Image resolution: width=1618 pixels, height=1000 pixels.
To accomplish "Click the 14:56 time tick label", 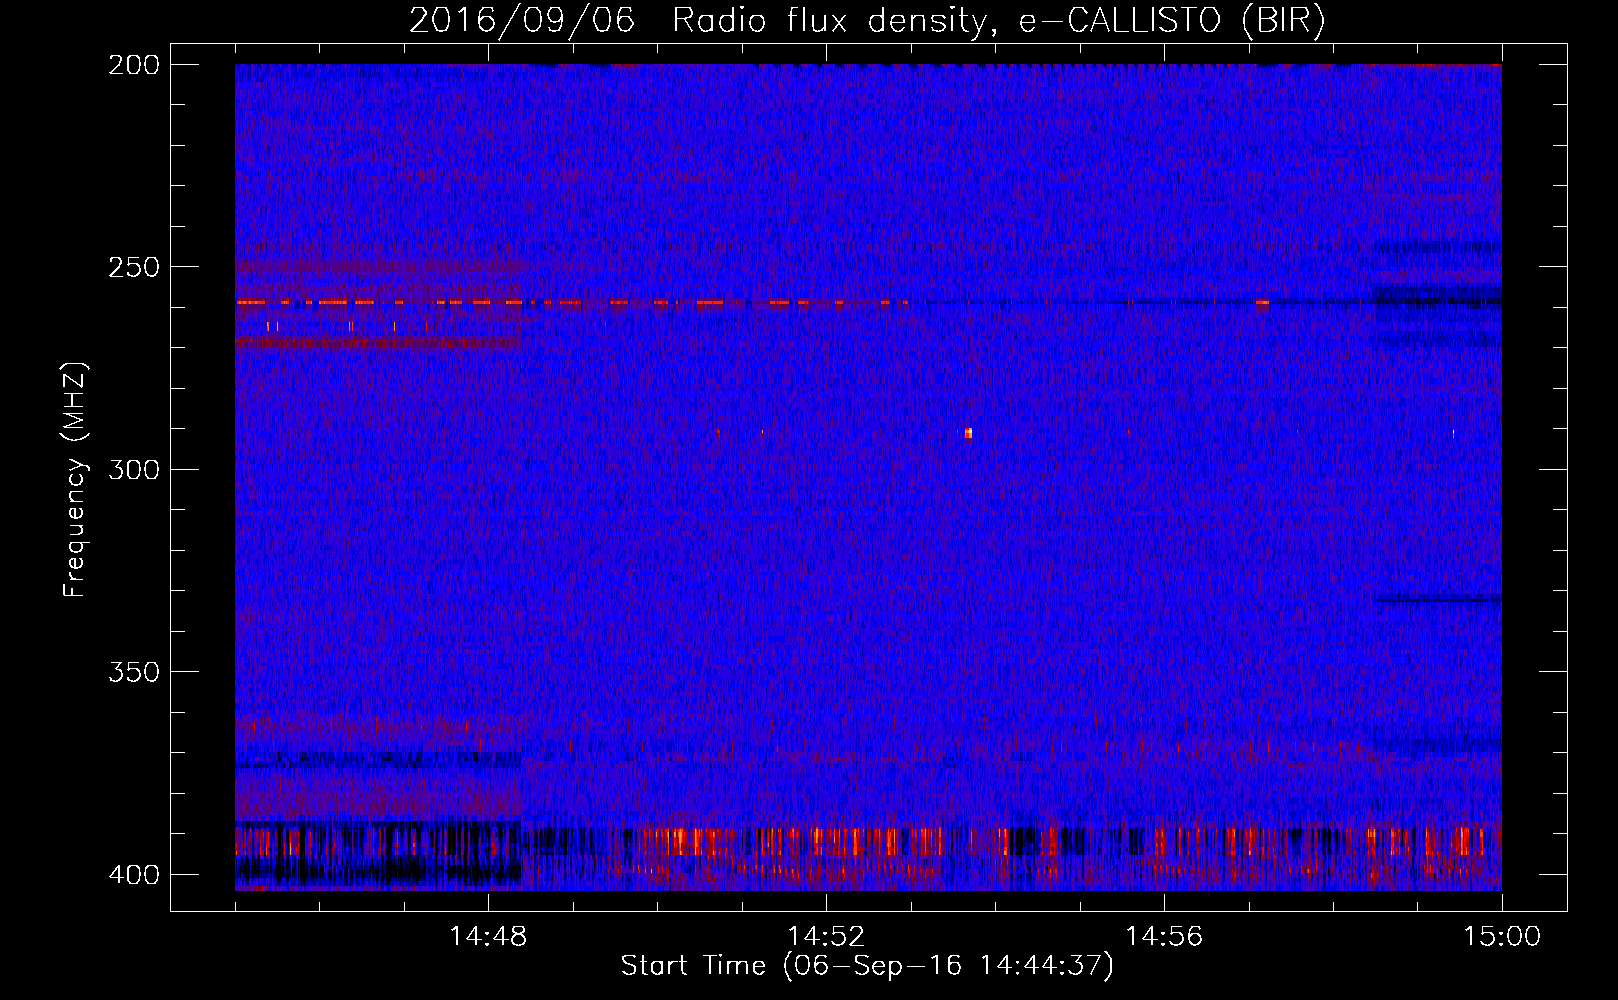I will (1164, 937).
